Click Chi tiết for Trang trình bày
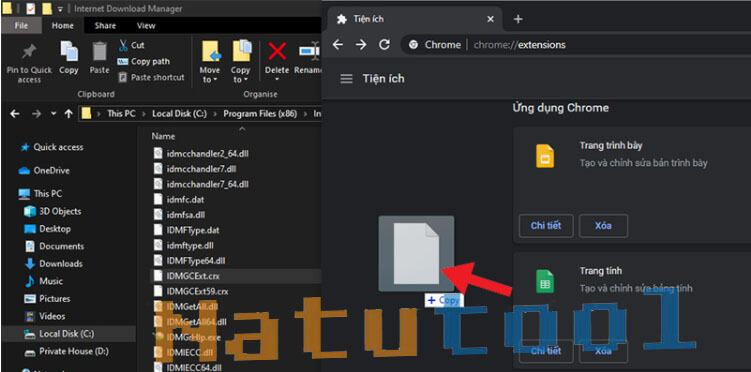The width and height of the screenshot is (751, 372). (546, 225)
